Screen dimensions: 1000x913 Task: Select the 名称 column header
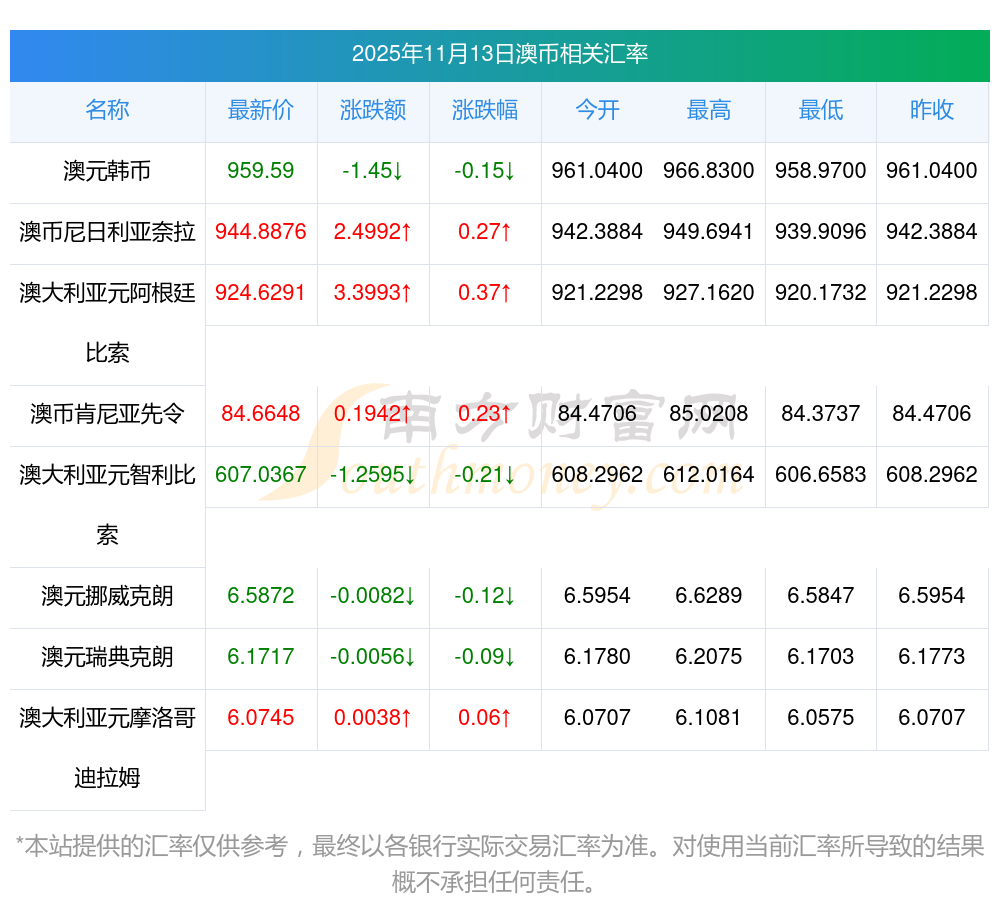coord(107,110)
